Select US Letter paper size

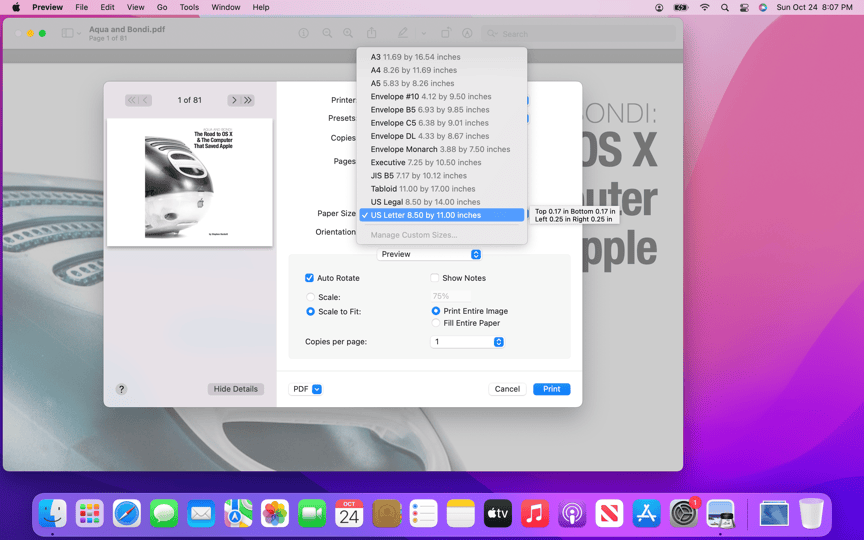pos(442,215)
